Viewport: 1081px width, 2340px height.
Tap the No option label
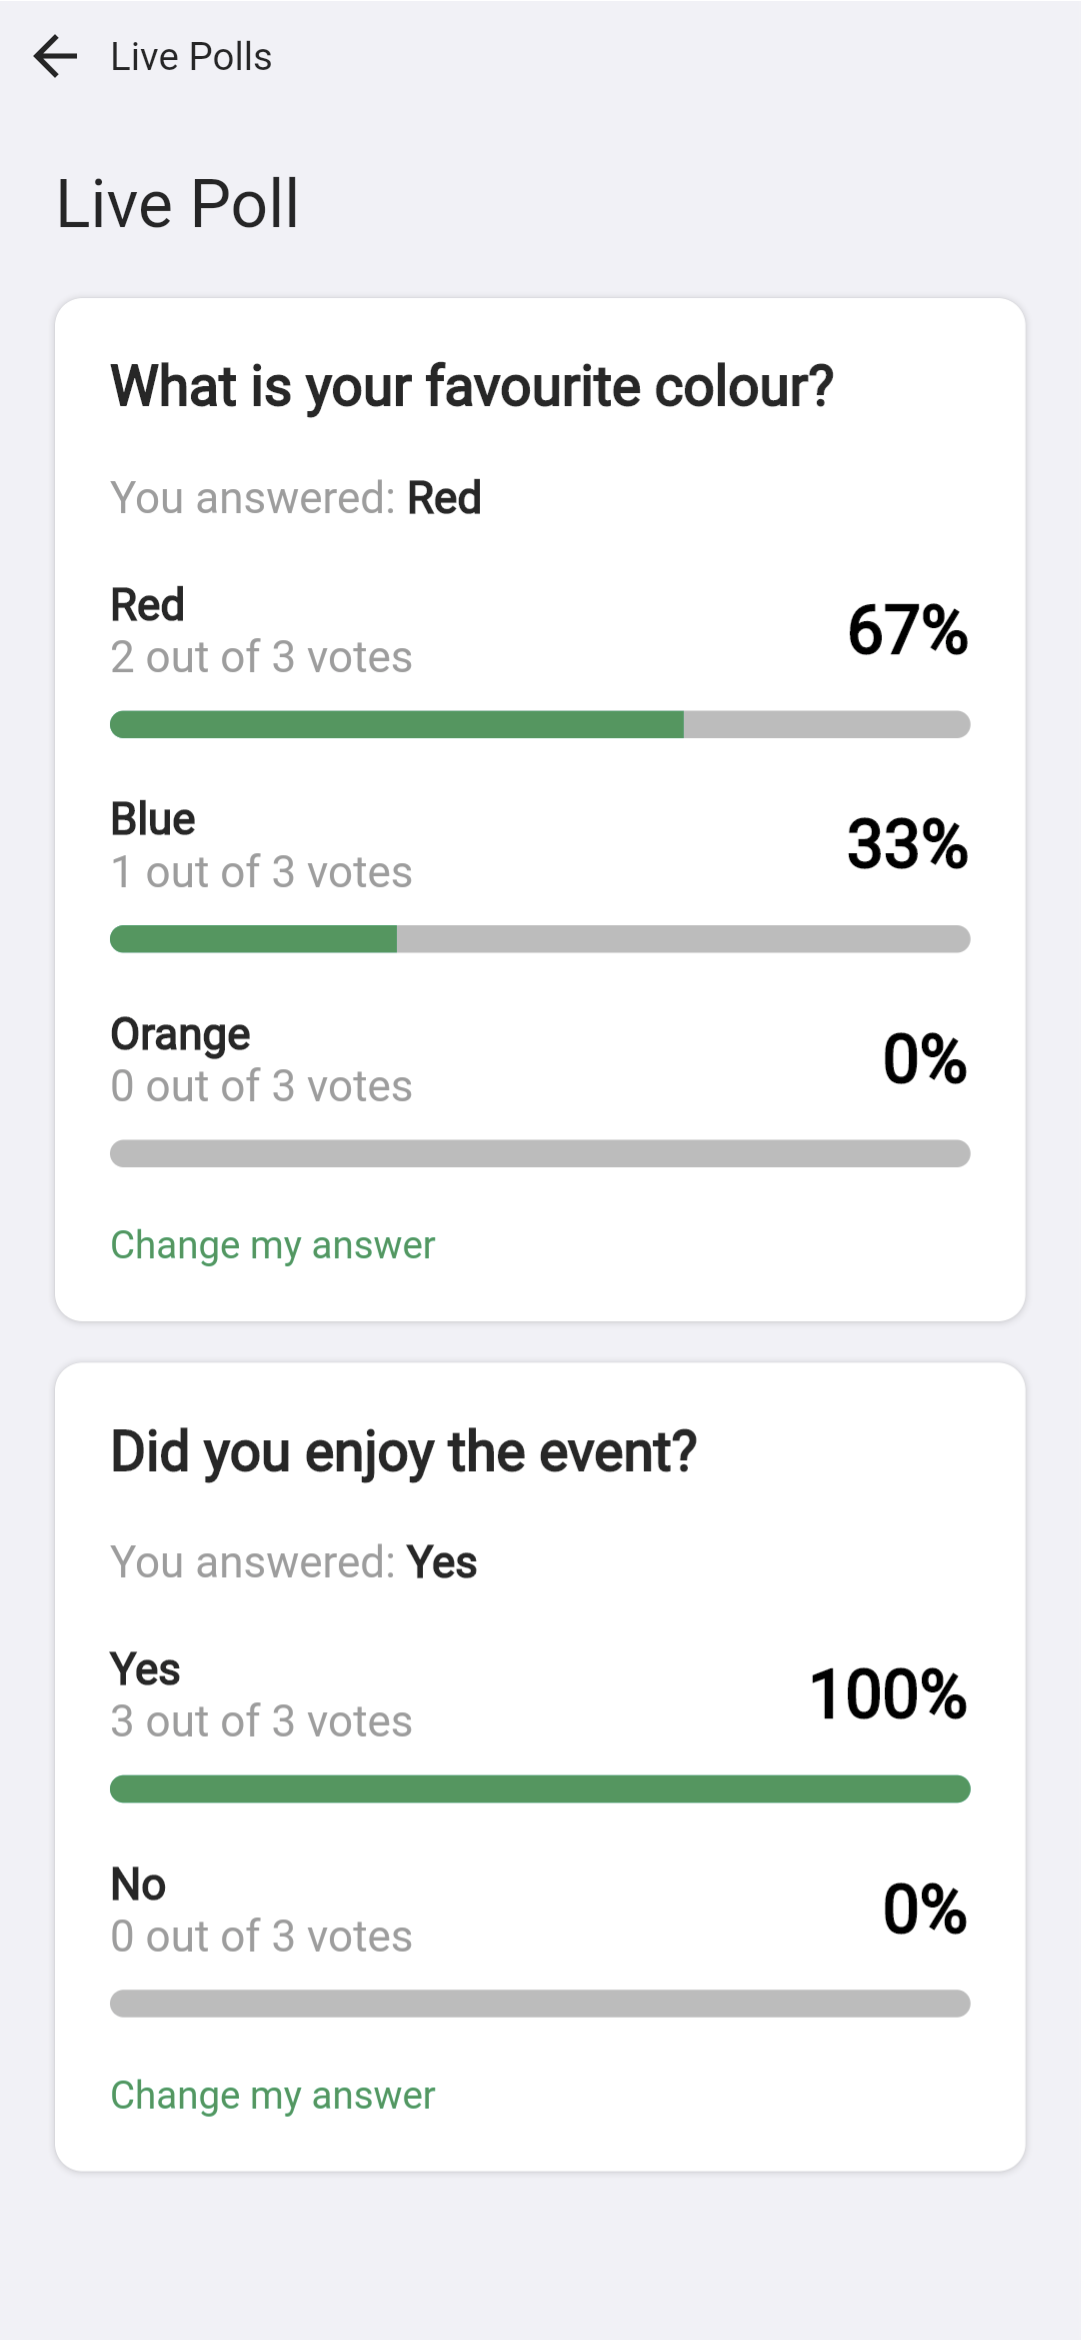click(x=138, y=1884)
